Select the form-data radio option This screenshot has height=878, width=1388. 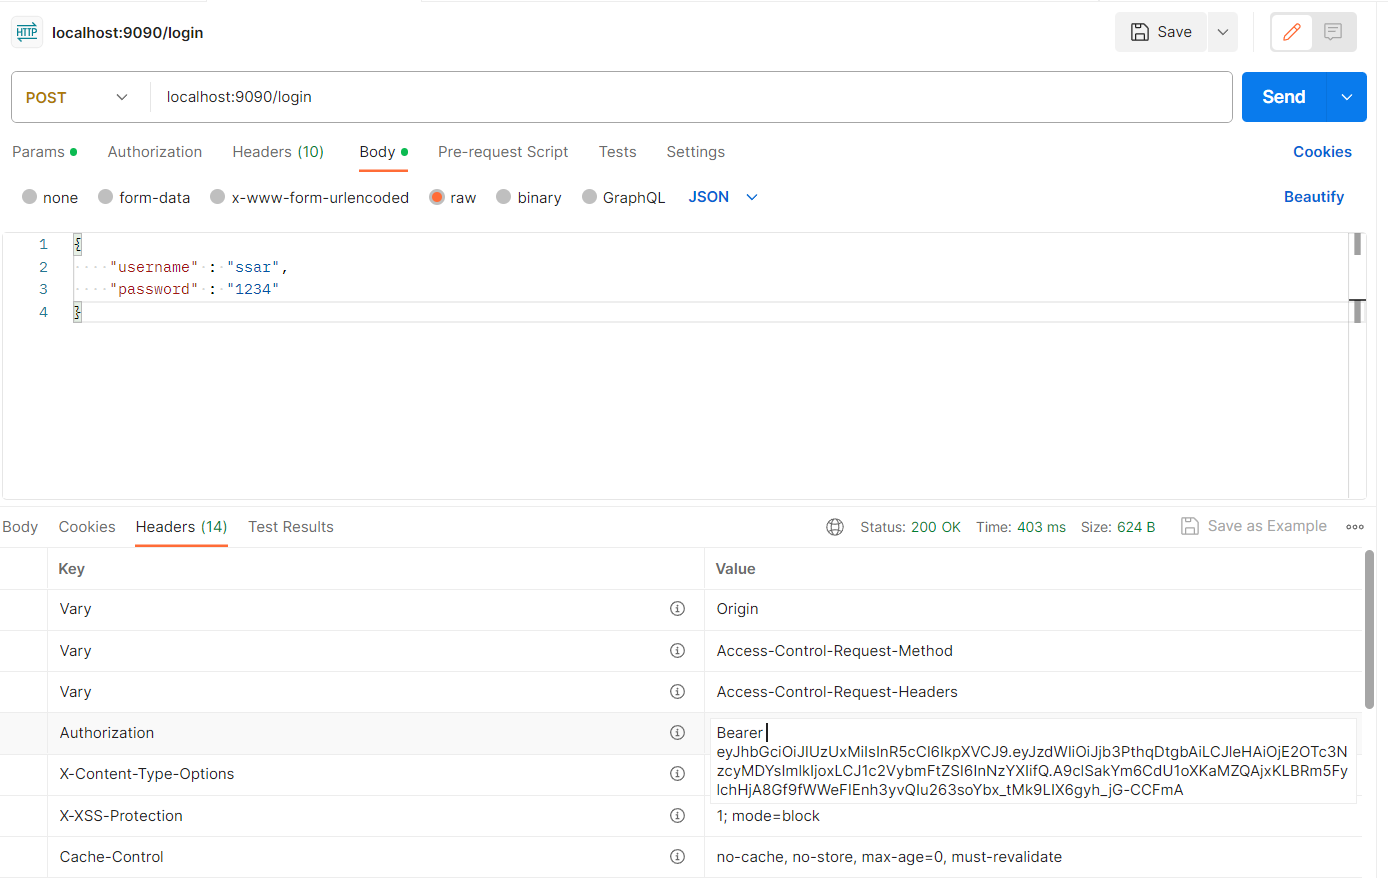pyautogui.click(x=105, y=197)
